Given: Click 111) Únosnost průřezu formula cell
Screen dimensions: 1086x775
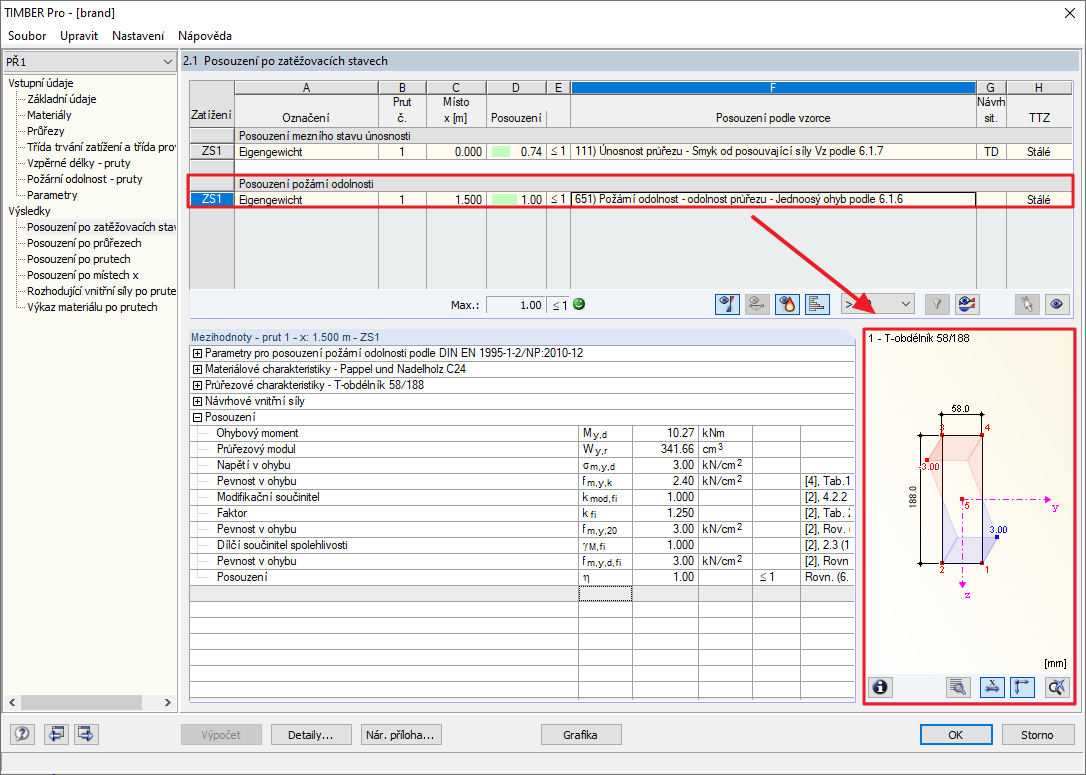Looking at the screenshot, I should tap(774, 152).
